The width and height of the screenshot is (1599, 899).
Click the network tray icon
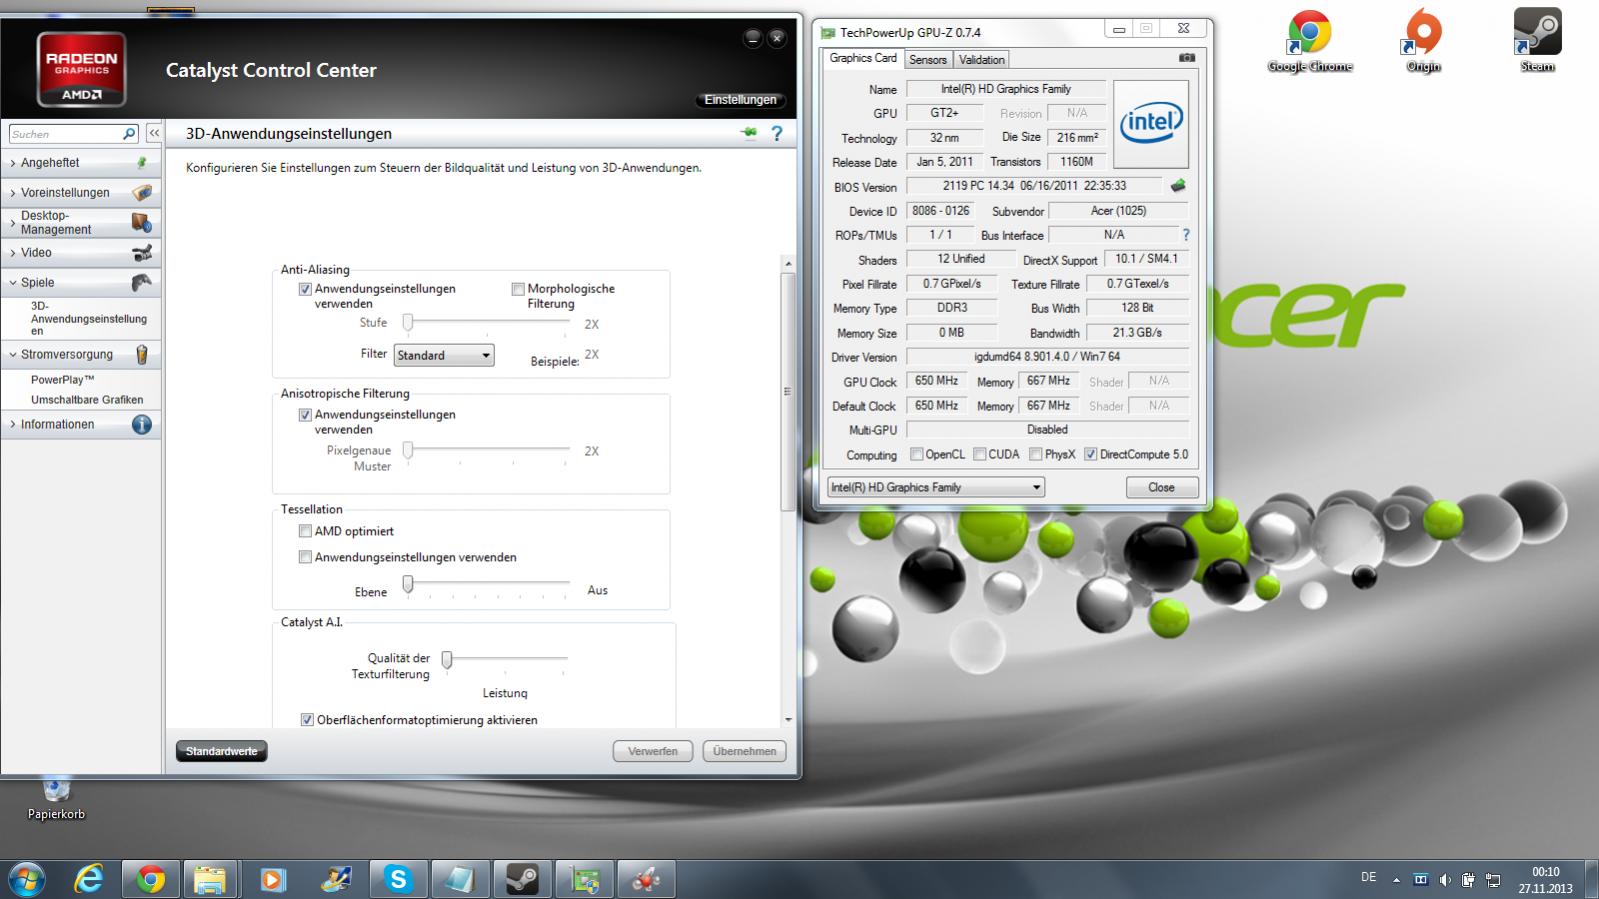pos(1493,880)
